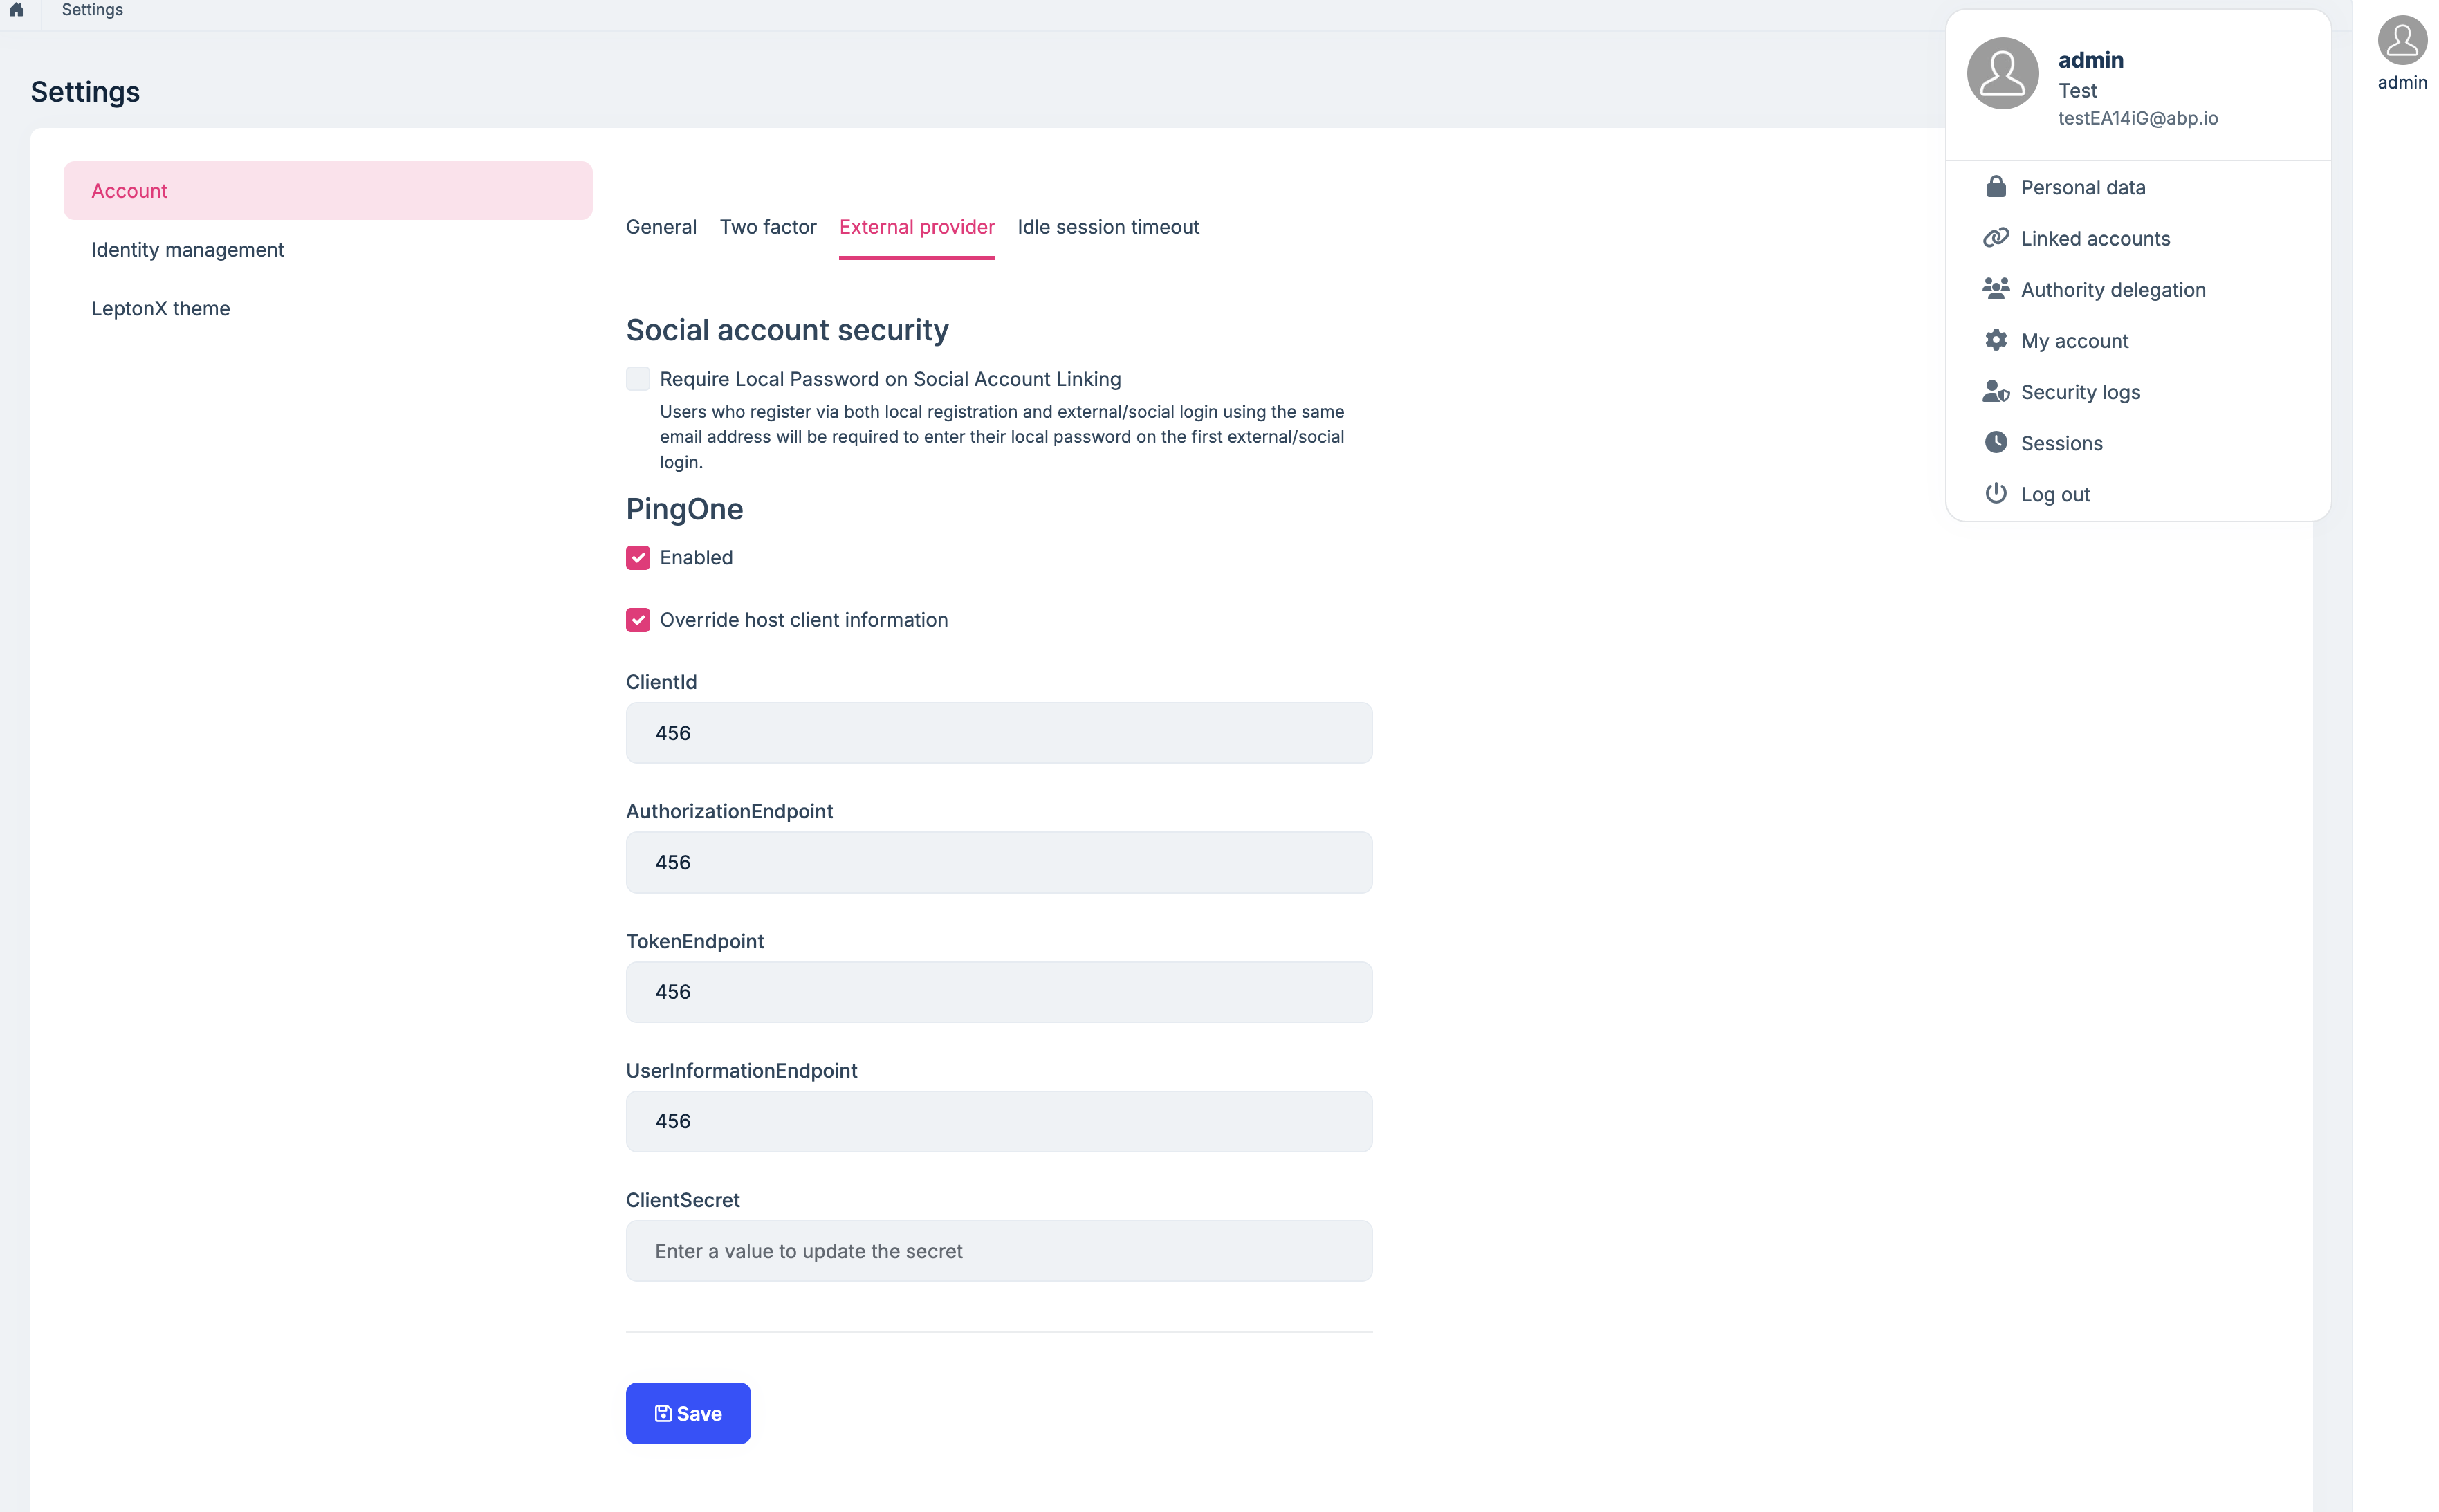Click the clock icon beside Sessions

coord(1995,442)
